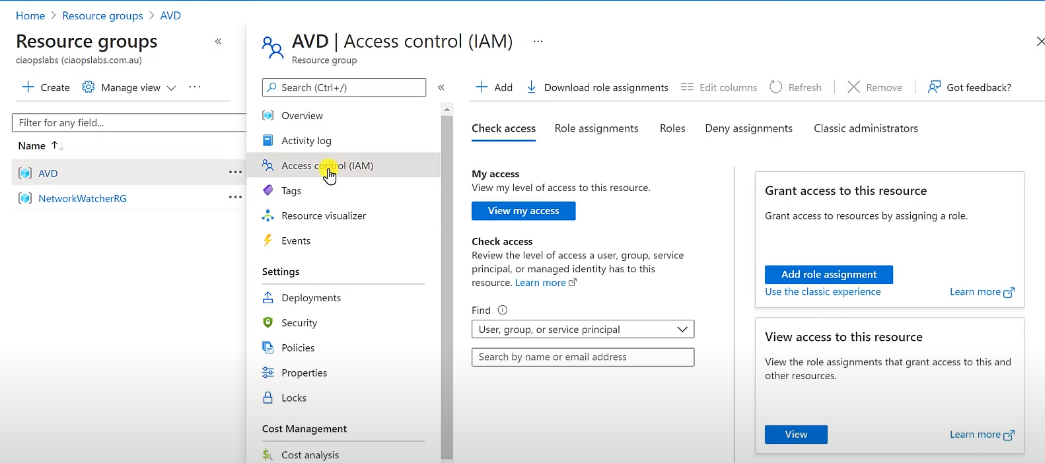The width and height of the screenshot is (1045, 463).
Task: Click the View button in View access card
Action: pos(796,434)
